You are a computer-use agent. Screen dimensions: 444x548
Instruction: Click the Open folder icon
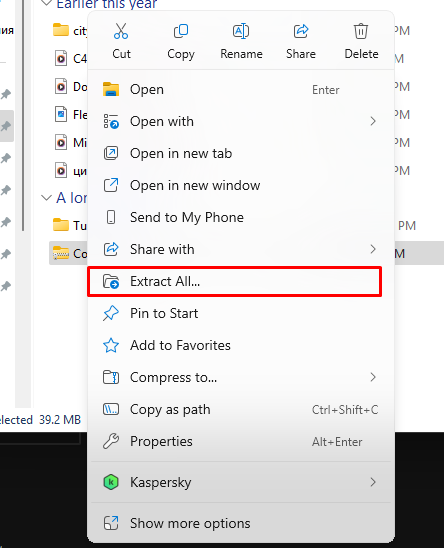111,89
